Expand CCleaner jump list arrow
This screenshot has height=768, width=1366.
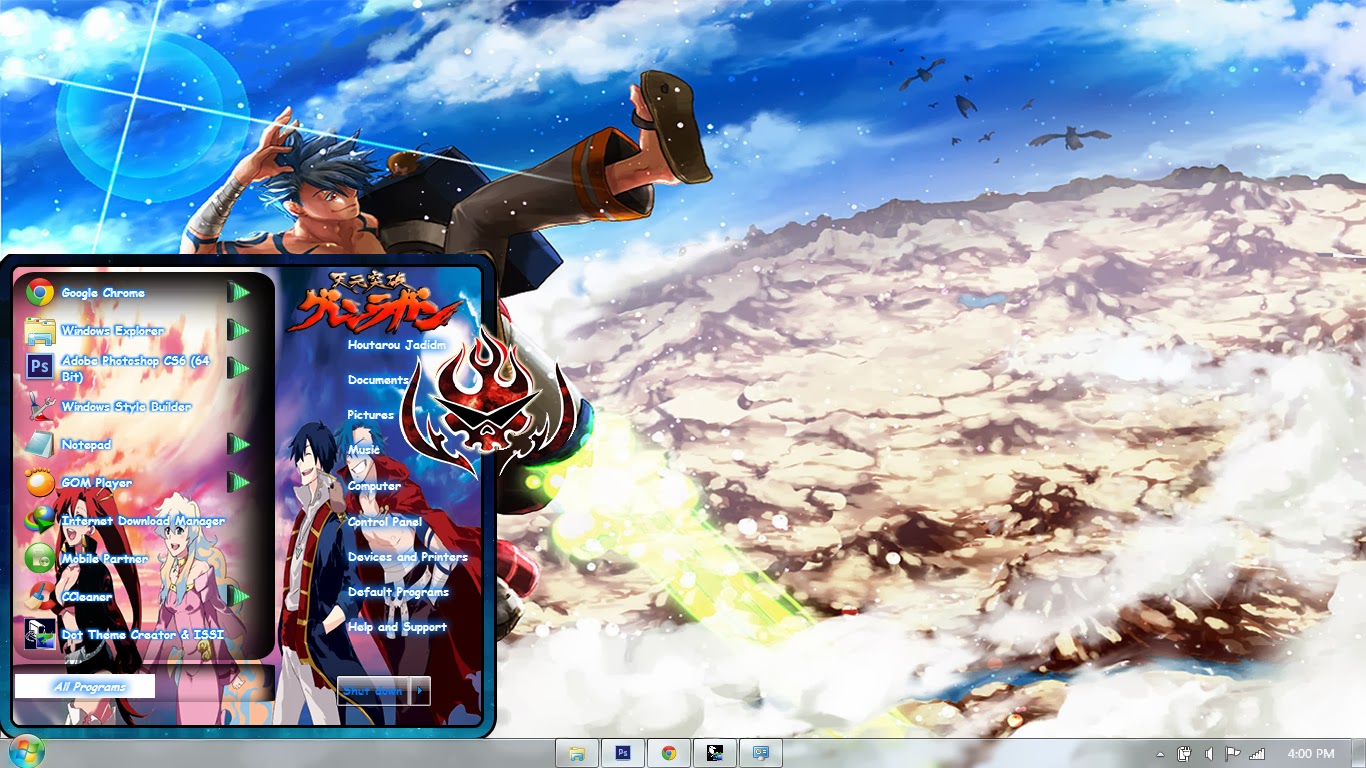[238, 596]
